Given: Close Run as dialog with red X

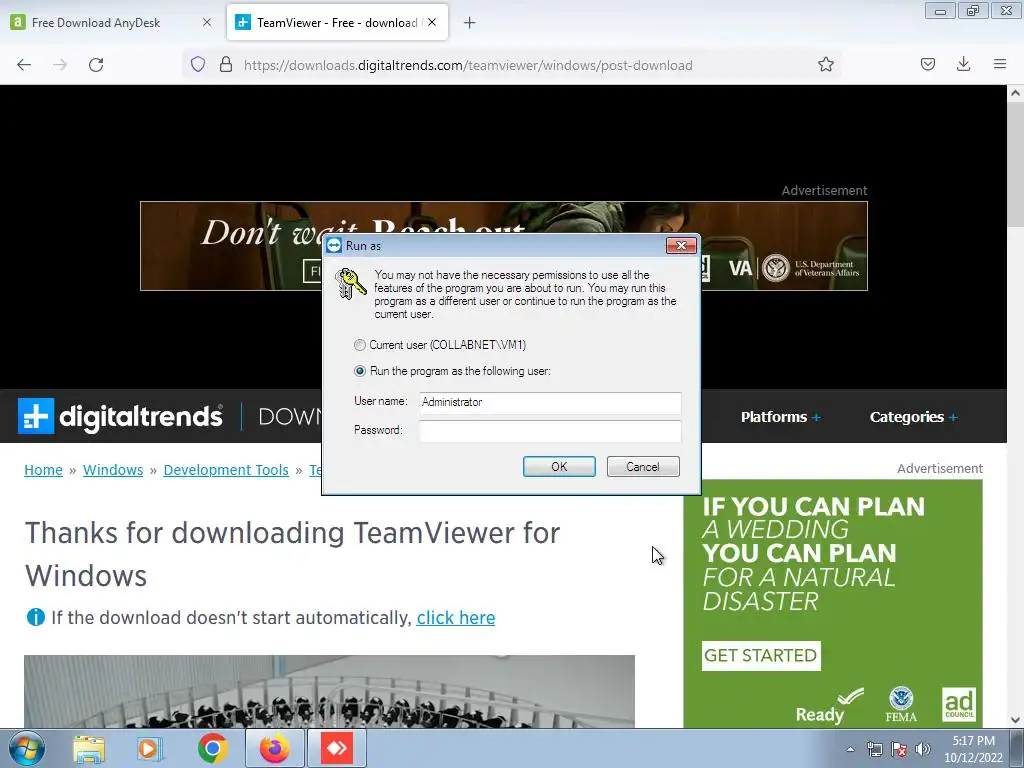Looking at the screenshot, I should tap(681, 246).
